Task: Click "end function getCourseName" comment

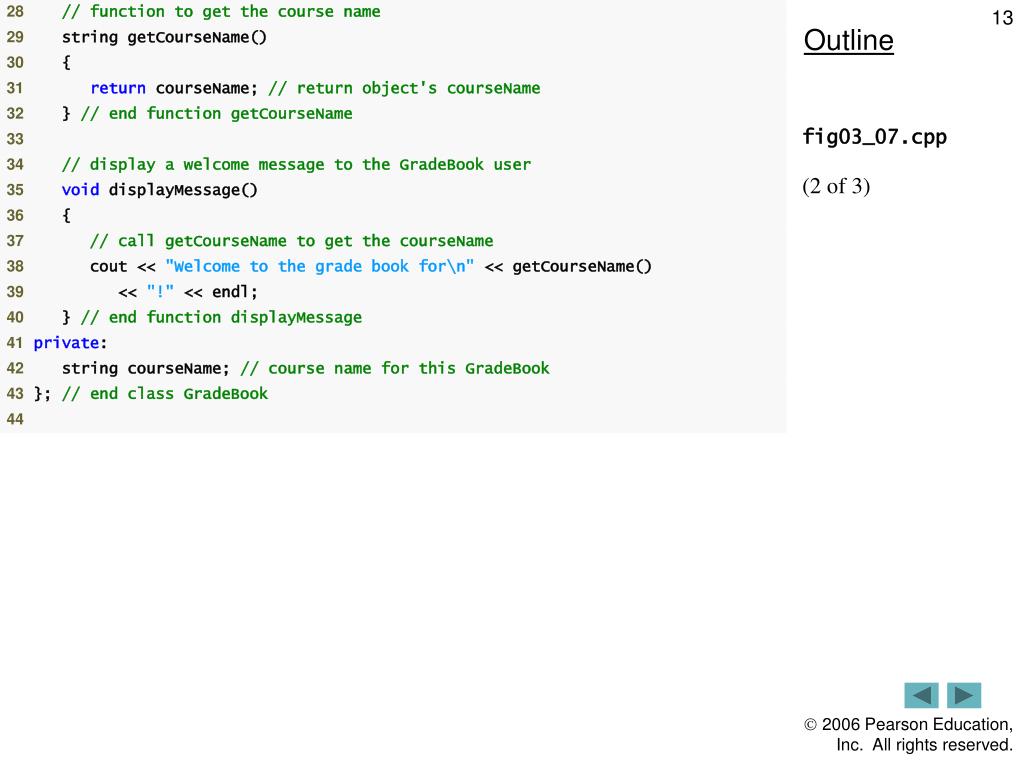Action: tap(217, 114)
